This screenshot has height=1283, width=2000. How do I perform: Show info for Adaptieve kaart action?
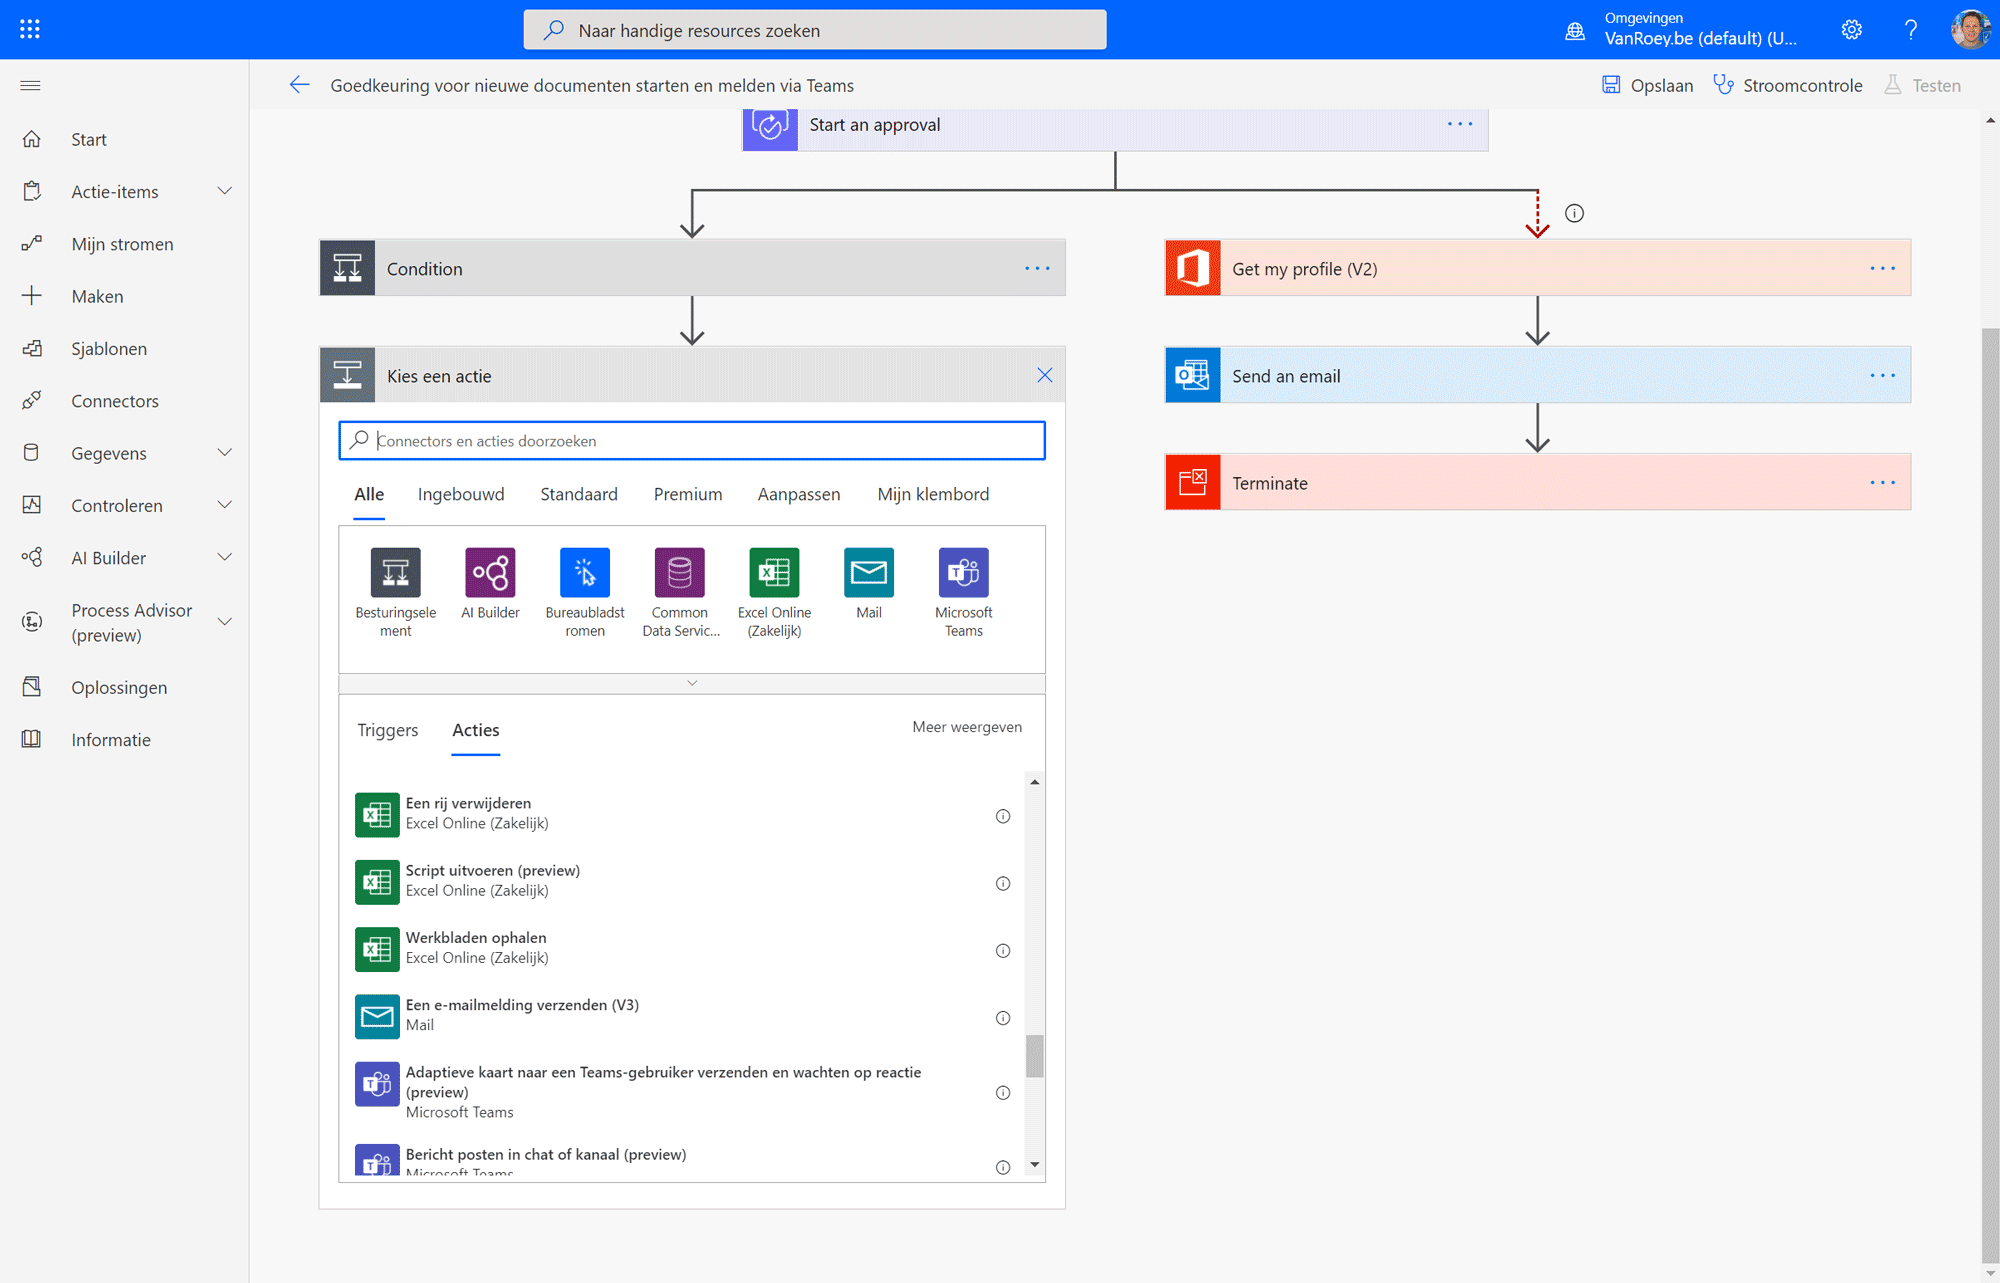1003,1093
